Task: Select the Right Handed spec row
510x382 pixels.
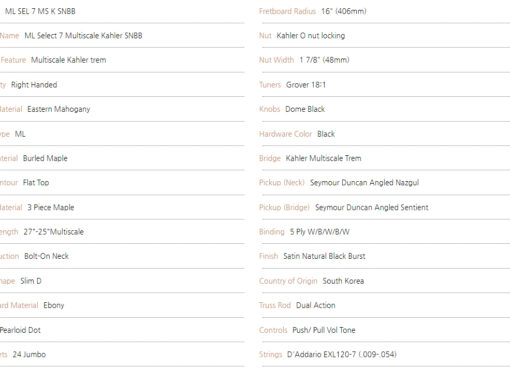Action: click(122, 85)
